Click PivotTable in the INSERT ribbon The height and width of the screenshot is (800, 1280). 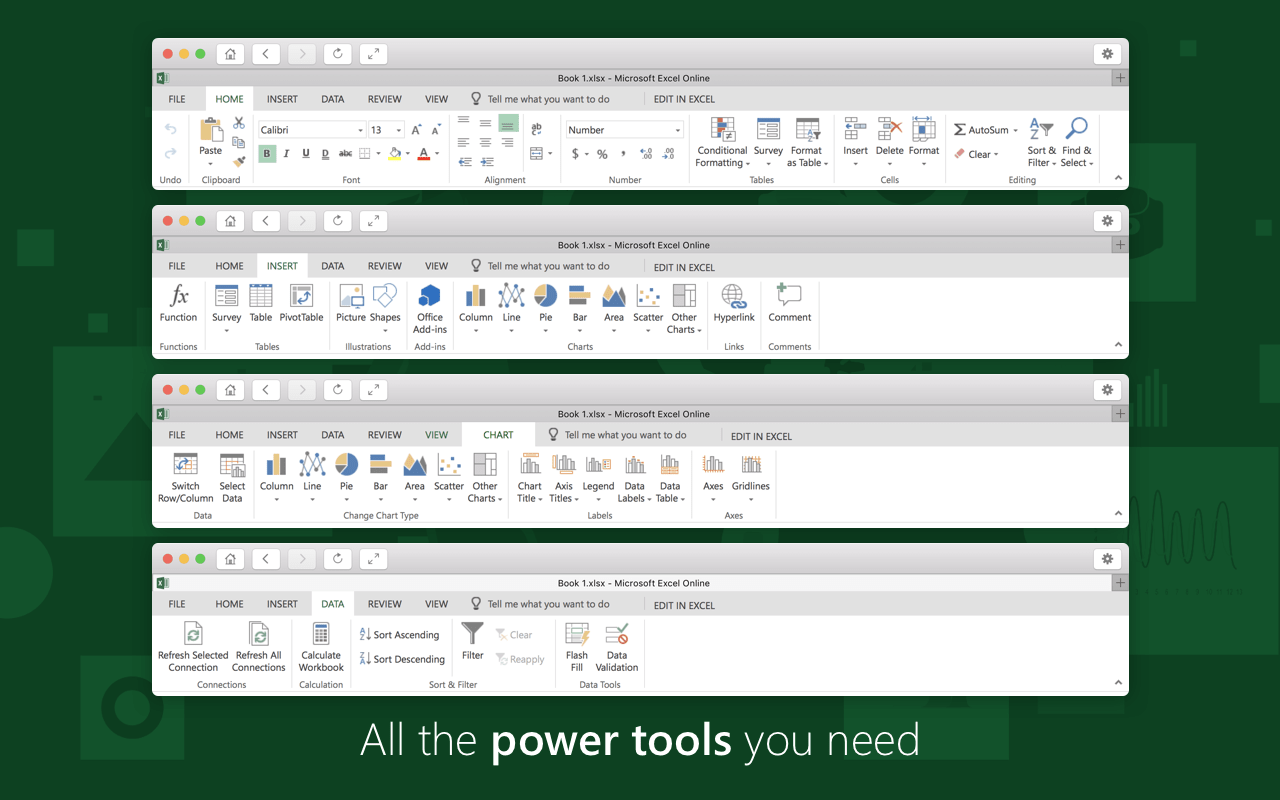pos(301,302)
